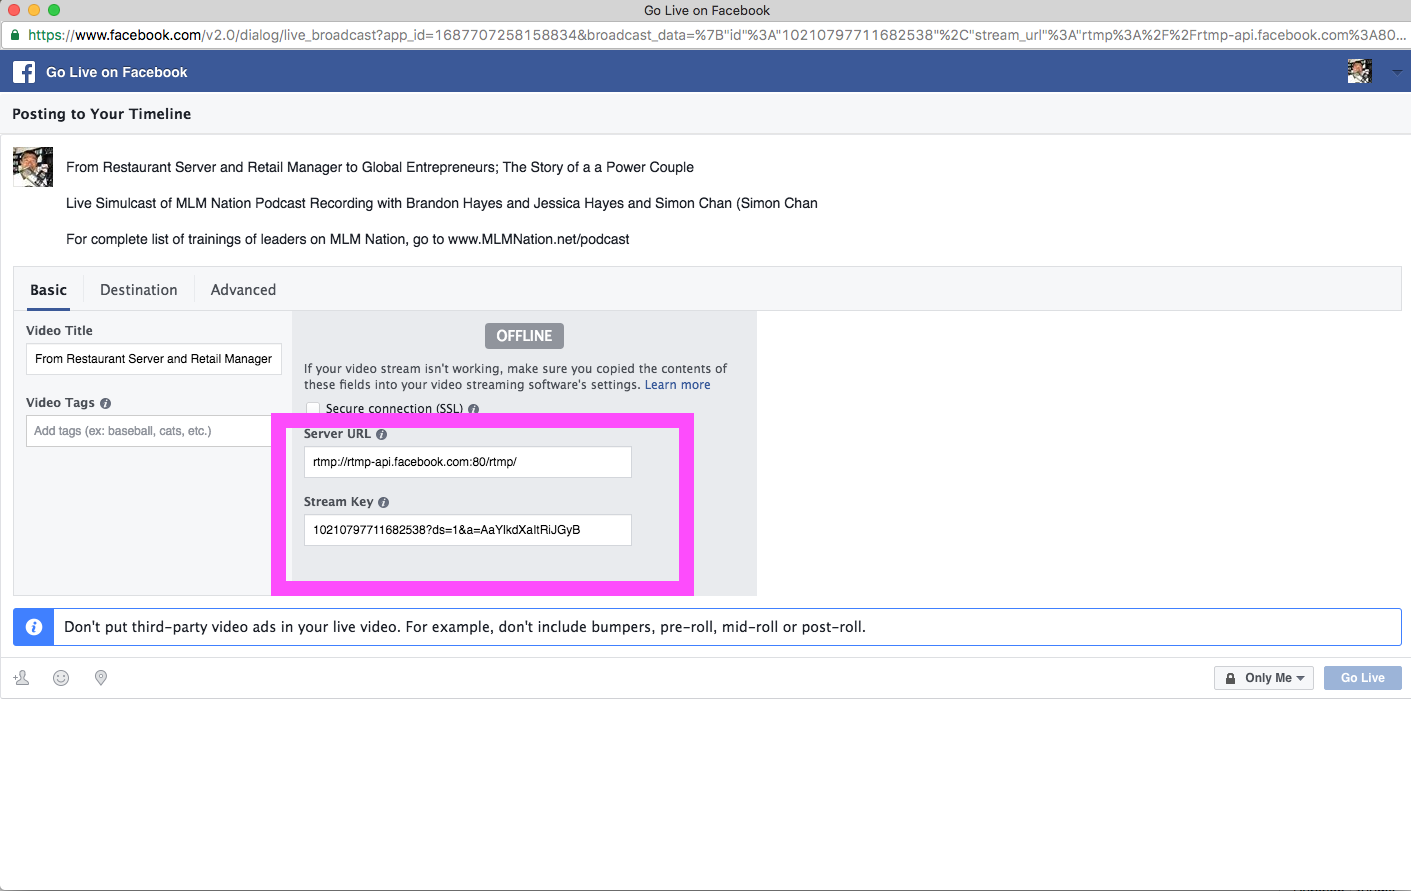Click the blue info icon on the ads notice

click(x=32, y=626)
